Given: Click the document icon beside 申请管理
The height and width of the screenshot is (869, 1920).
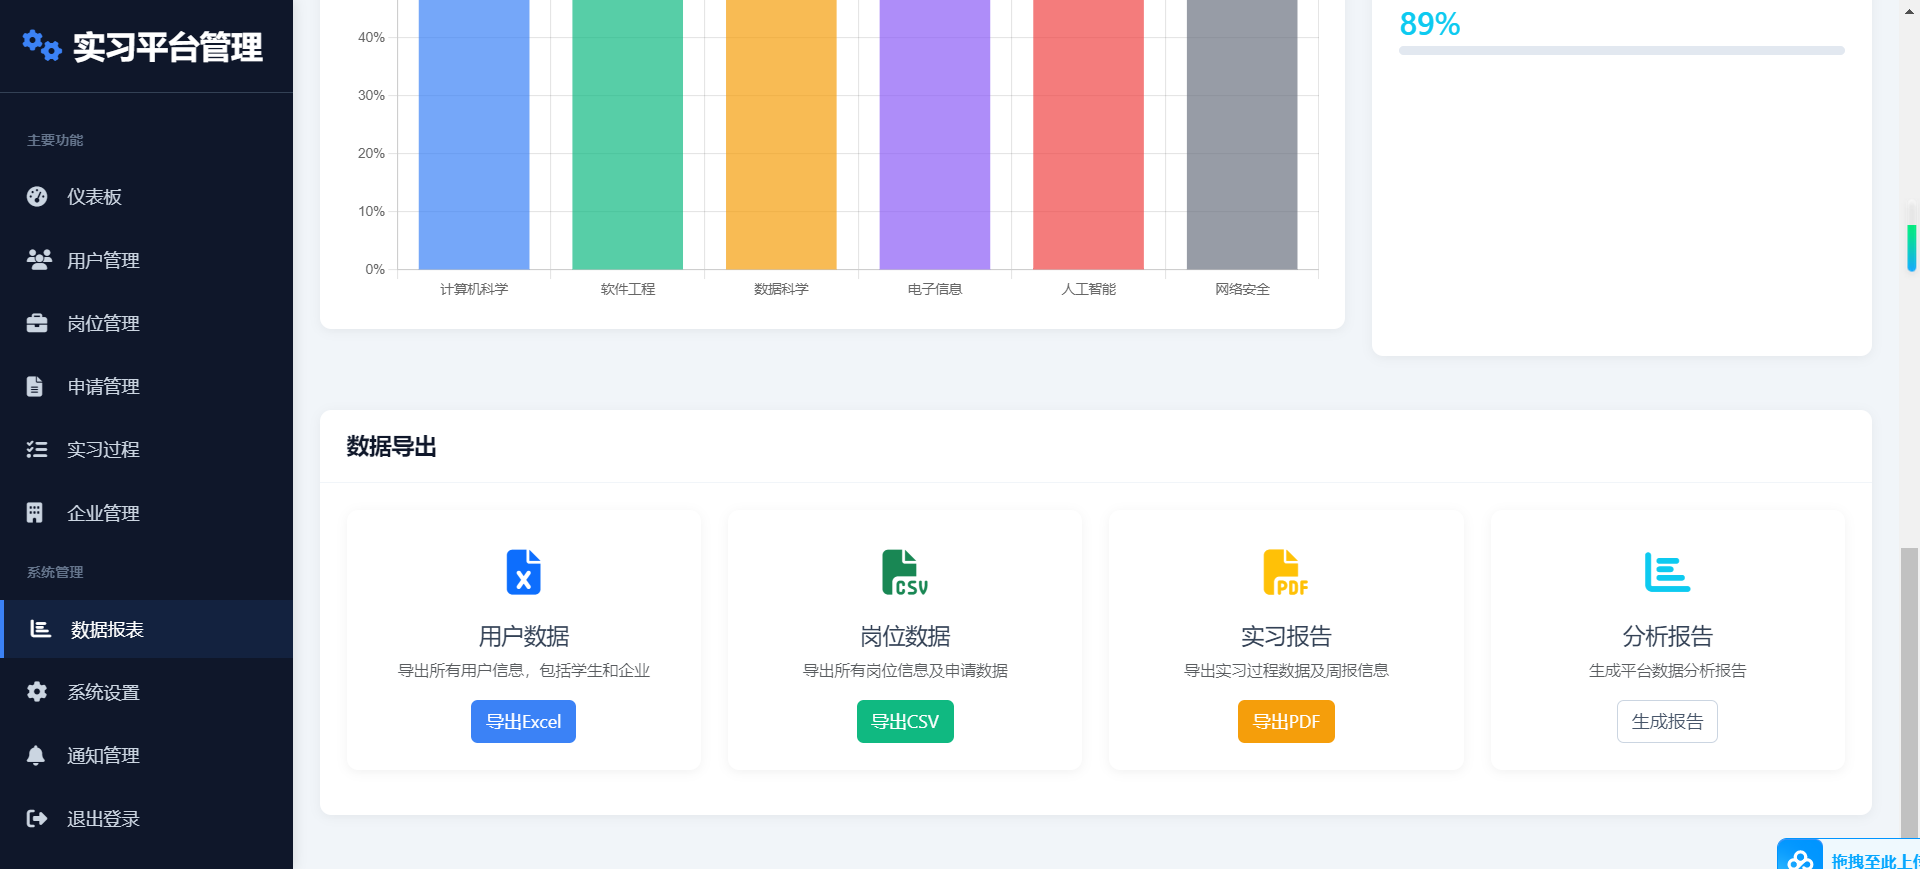Looking at the screenshot, I should coord(35,386).
